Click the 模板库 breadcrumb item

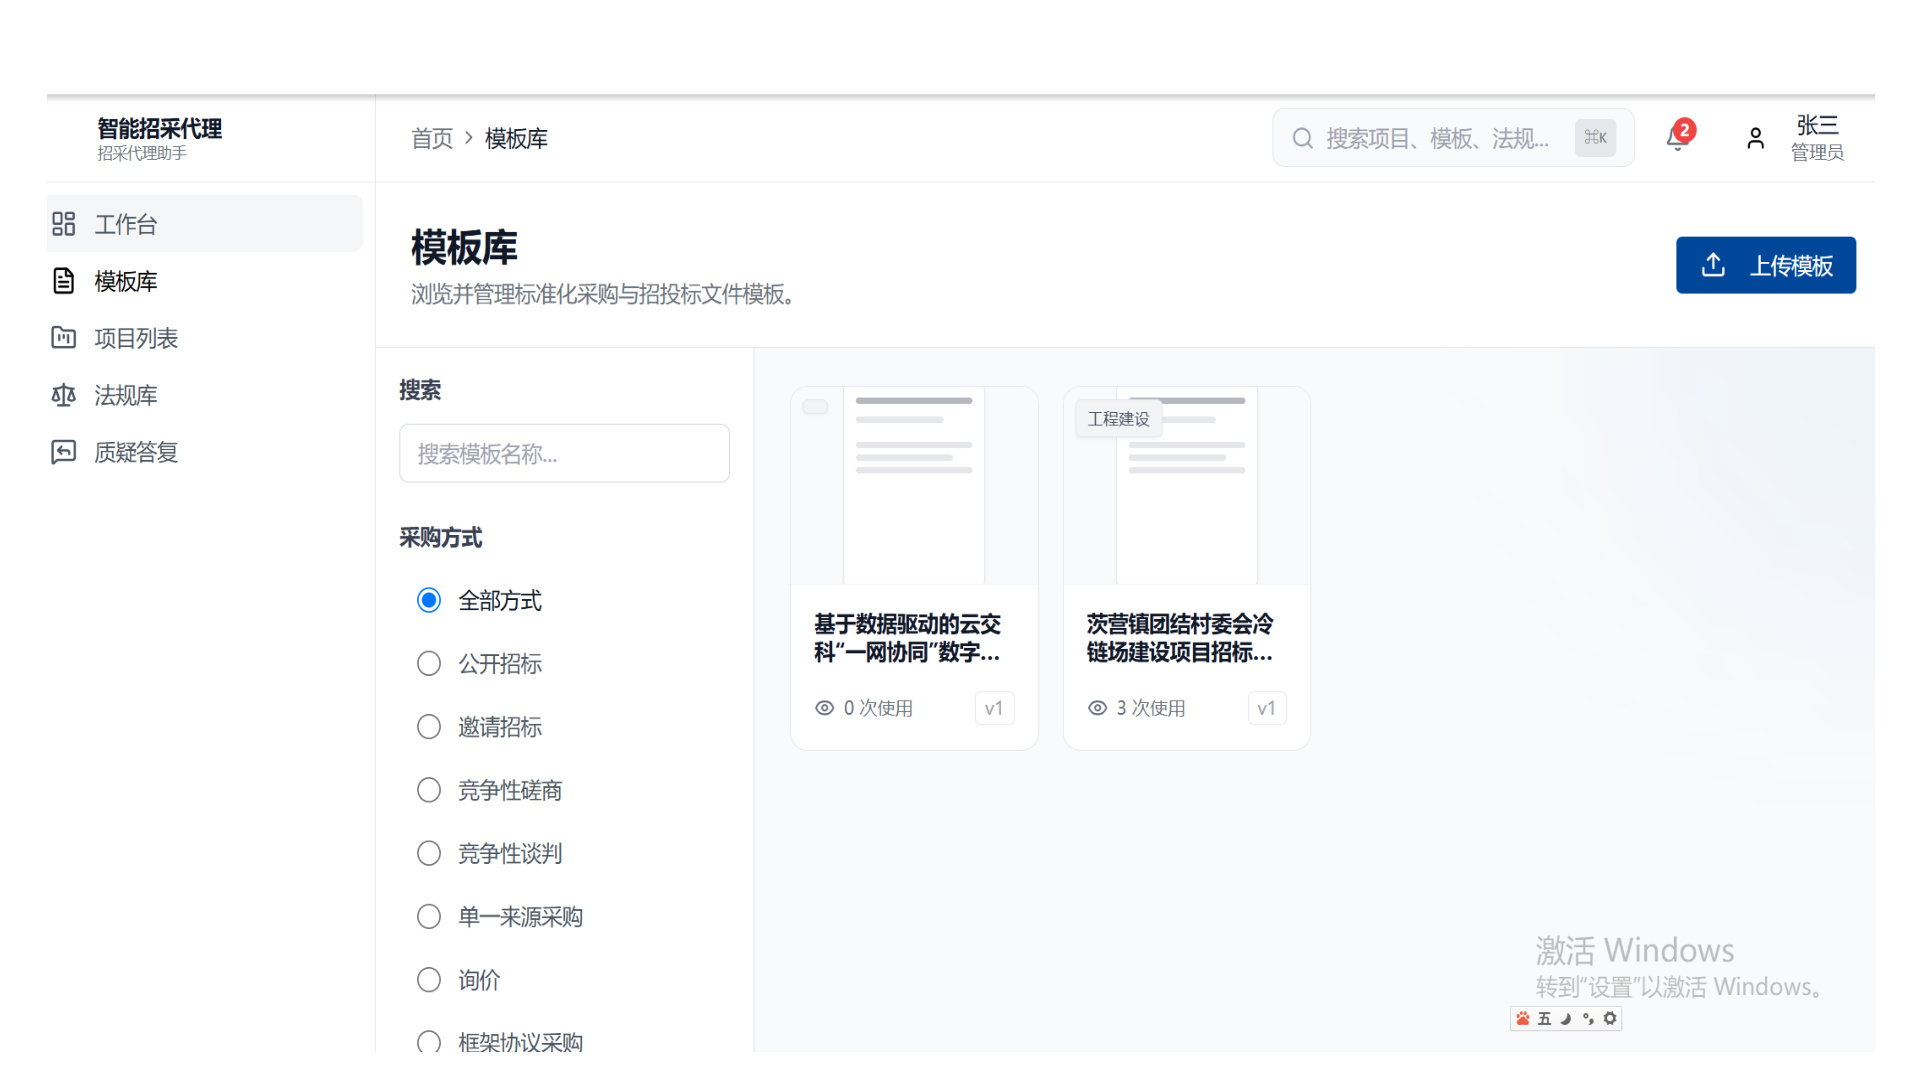(x=516, y=138)
